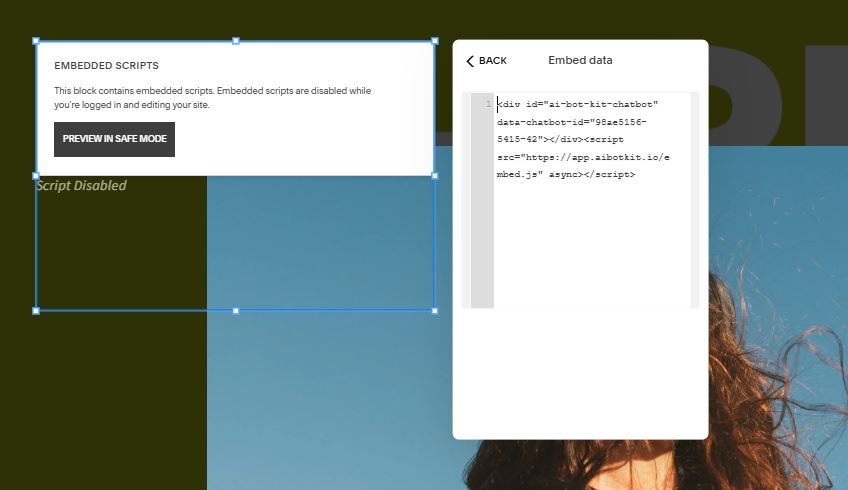
Task: Click the BACK label in Embed data panel
Action: tap(493, 61)
